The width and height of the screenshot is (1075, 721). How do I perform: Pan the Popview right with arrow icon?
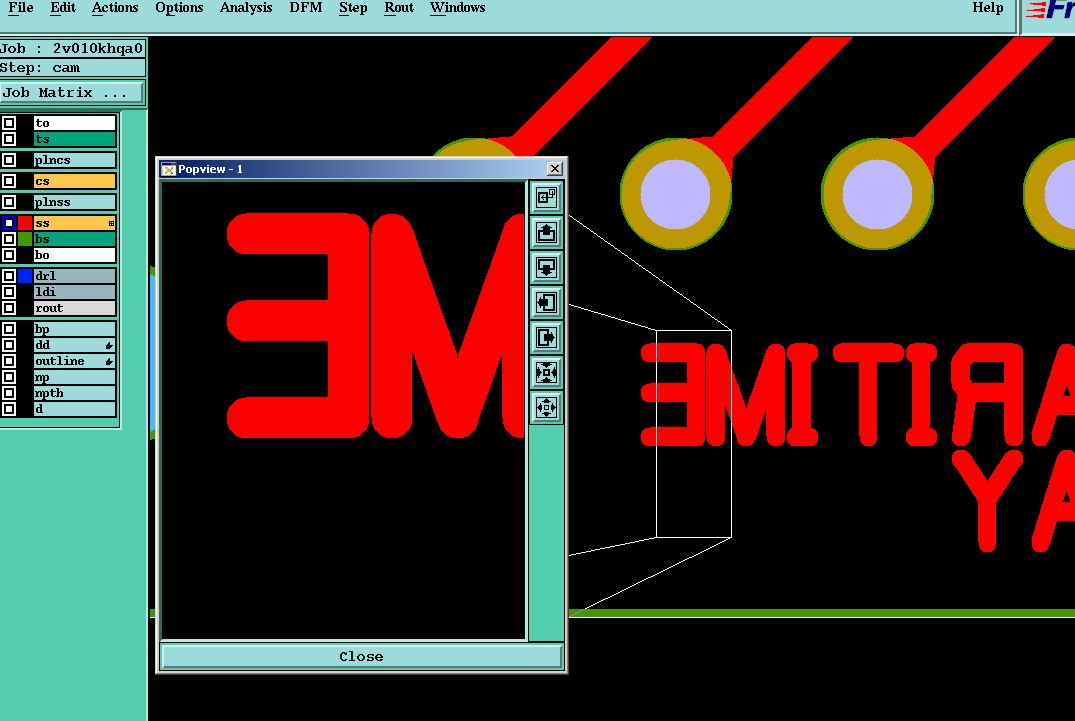pyautogui.click(x=546, y=337)
